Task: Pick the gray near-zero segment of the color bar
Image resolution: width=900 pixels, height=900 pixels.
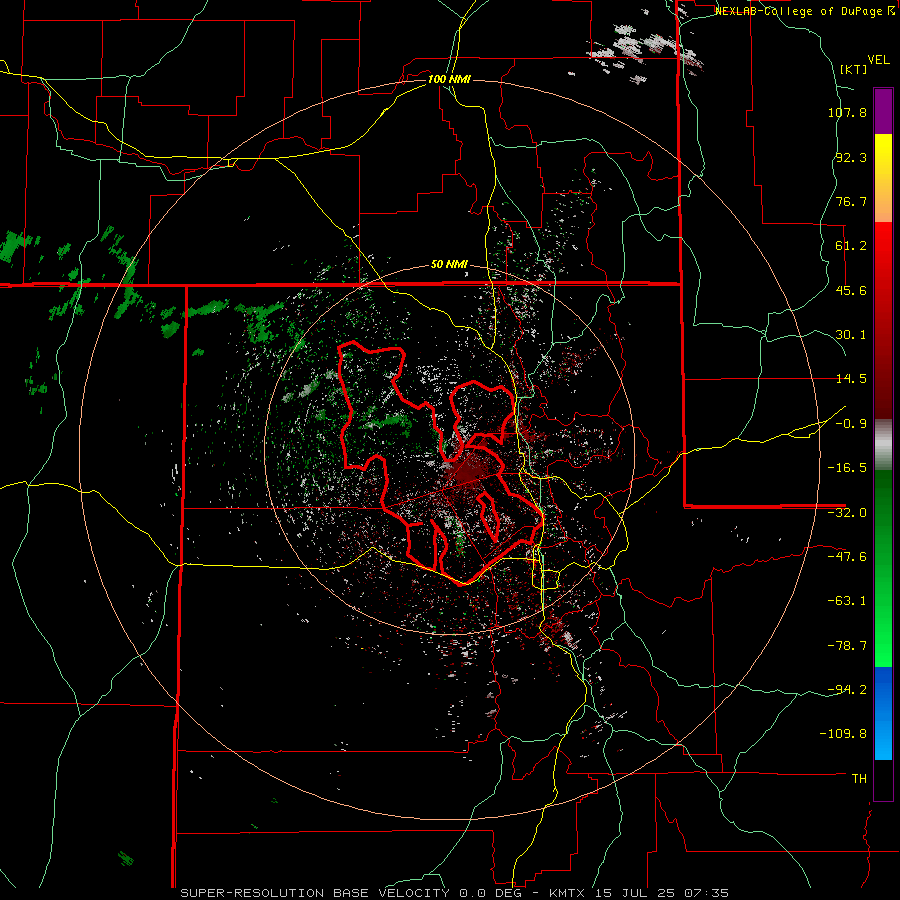Action: [x=883, y=445]
